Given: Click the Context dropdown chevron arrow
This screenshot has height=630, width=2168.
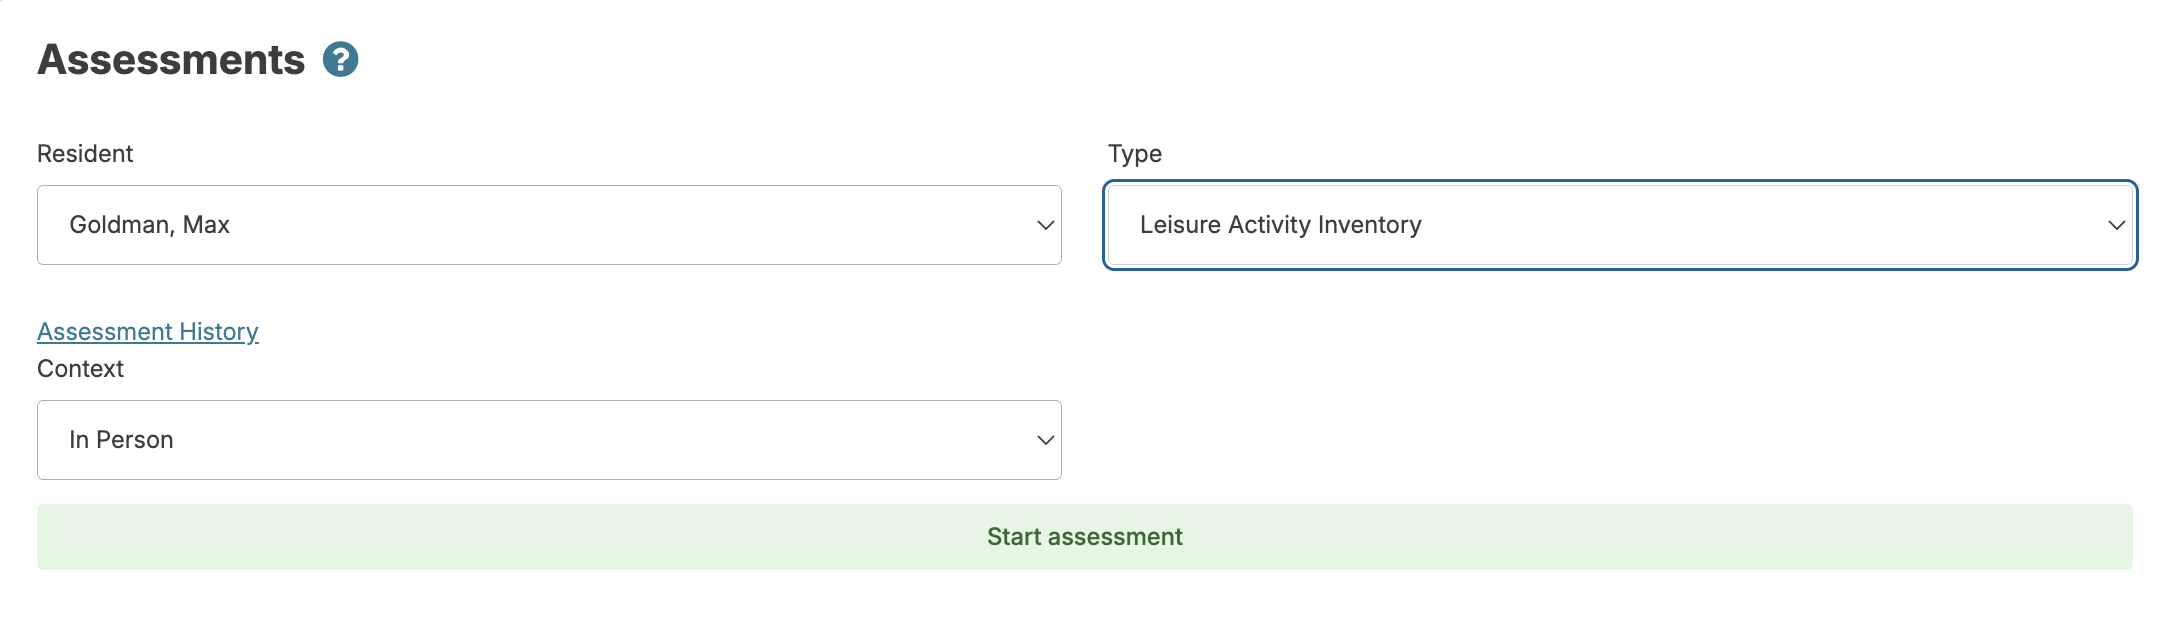Looking at the screenshot, I should pos(1045,440).
